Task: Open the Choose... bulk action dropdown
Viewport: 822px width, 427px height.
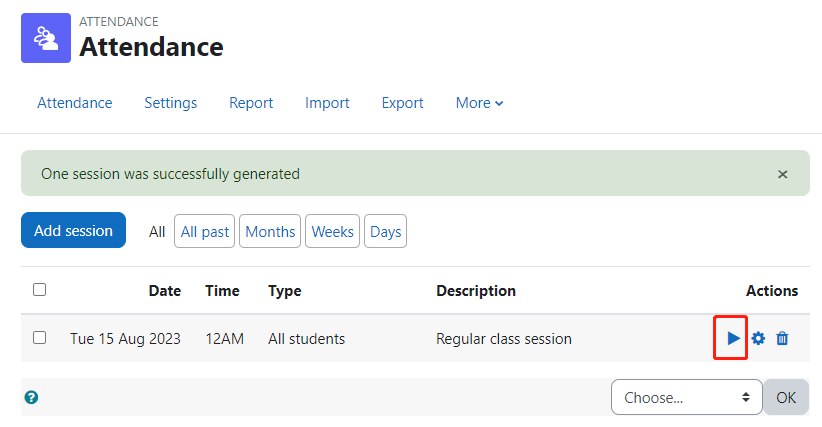Action: point(687,397)
